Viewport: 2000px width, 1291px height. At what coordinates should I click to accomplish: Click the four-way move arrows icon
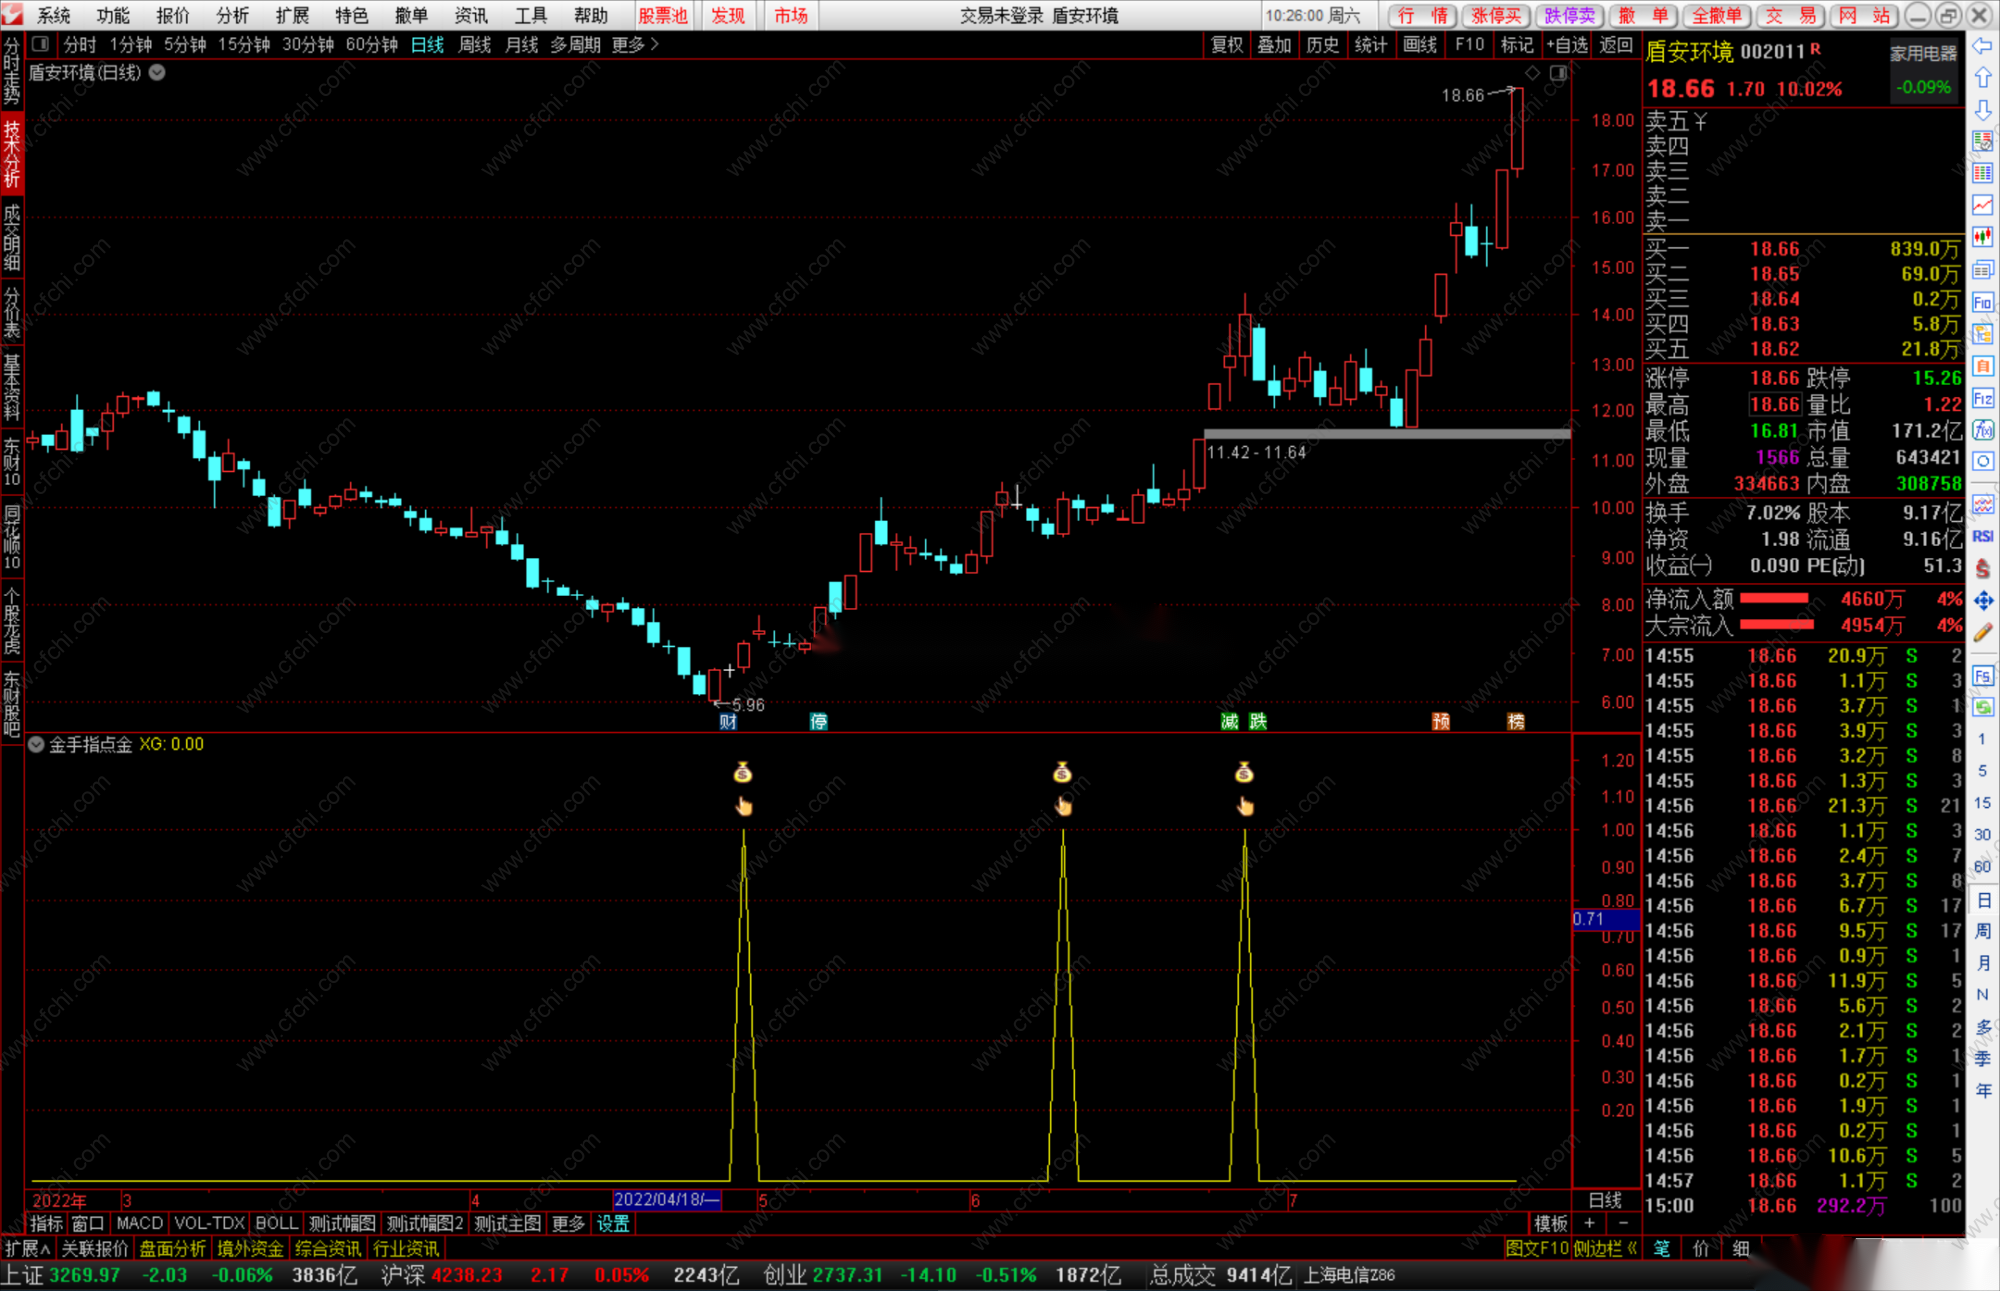pyautogui.click(x=1983, y=600)
